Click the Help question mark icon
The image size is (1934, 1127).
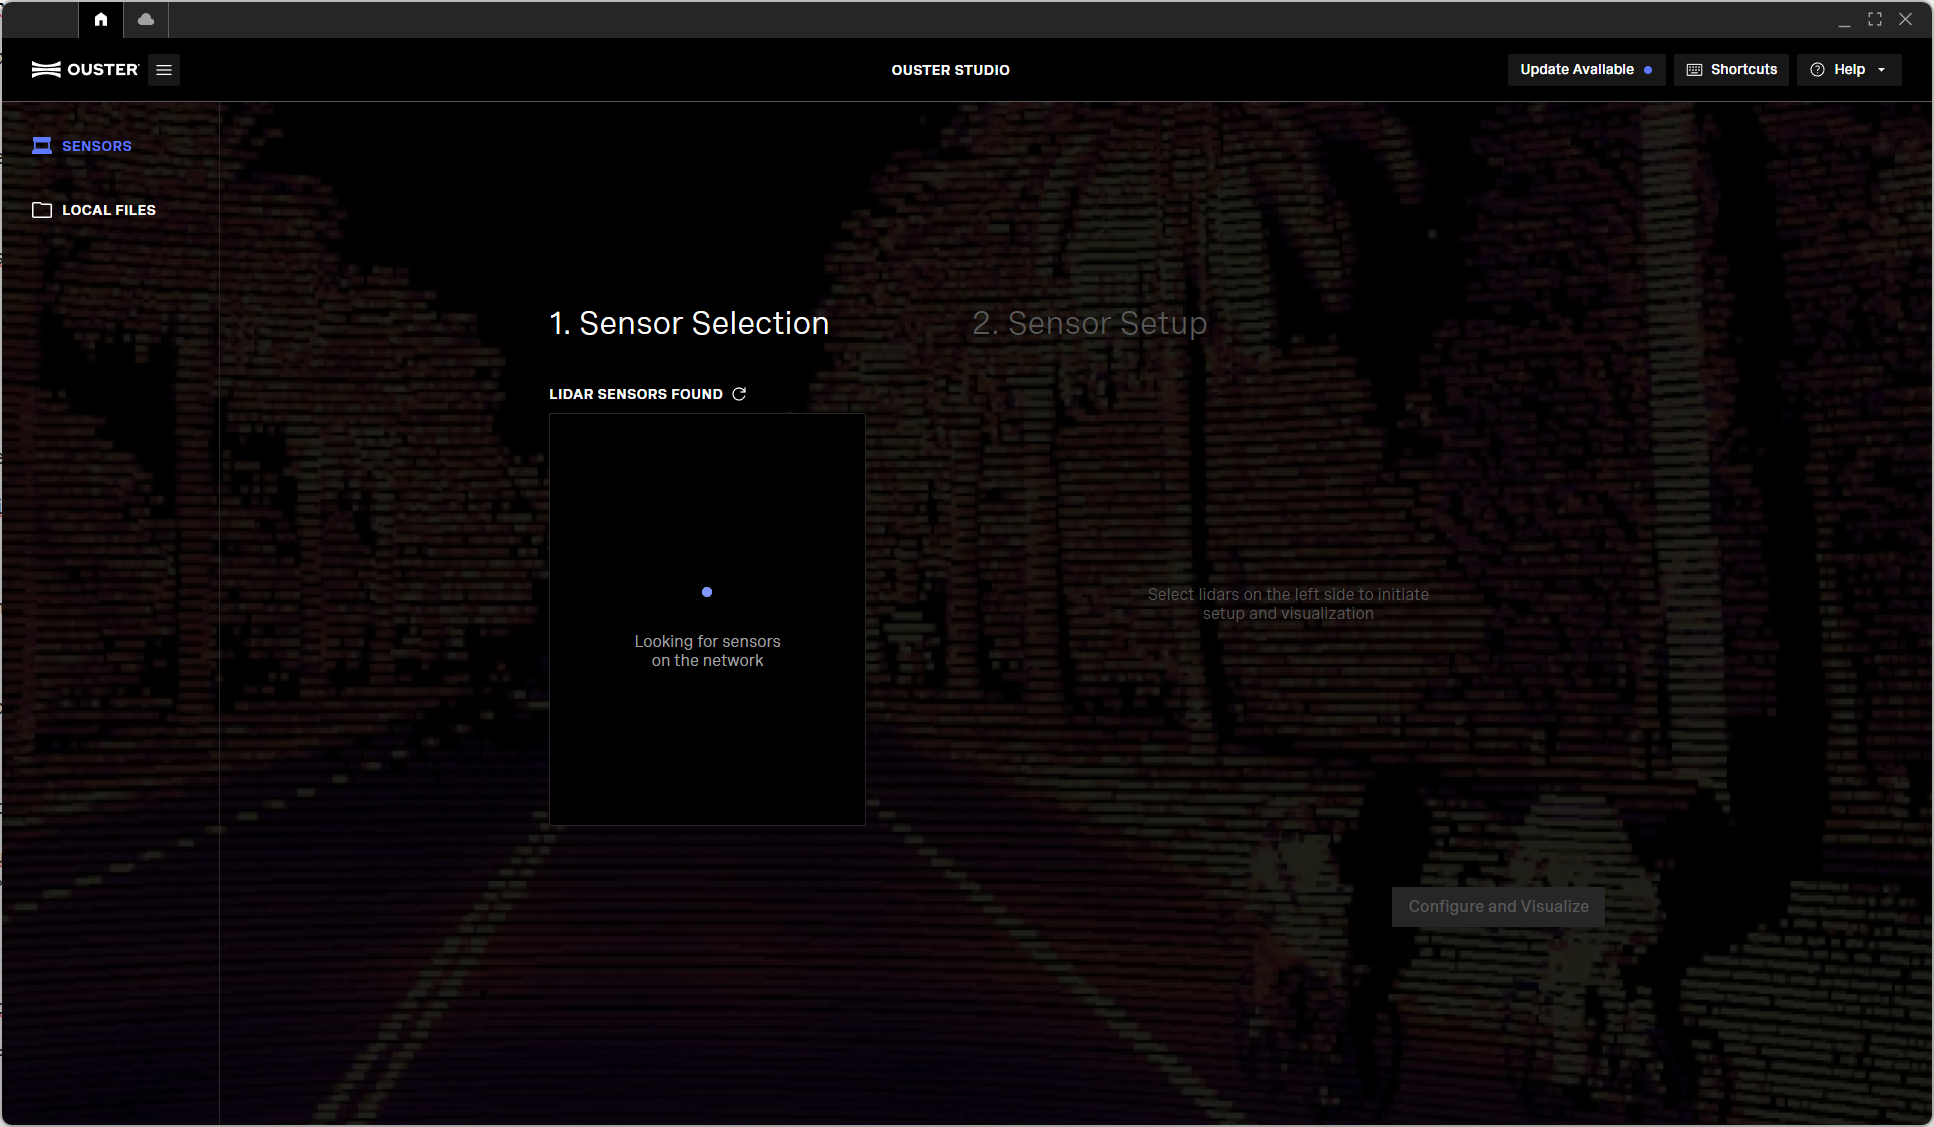[x=1818, y=70]
